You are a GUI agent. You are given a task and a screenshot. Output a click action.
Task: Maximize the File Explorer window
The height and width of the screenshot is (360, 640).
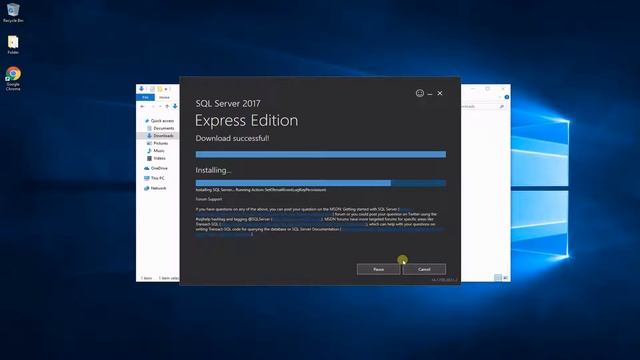tap(487, 89)
